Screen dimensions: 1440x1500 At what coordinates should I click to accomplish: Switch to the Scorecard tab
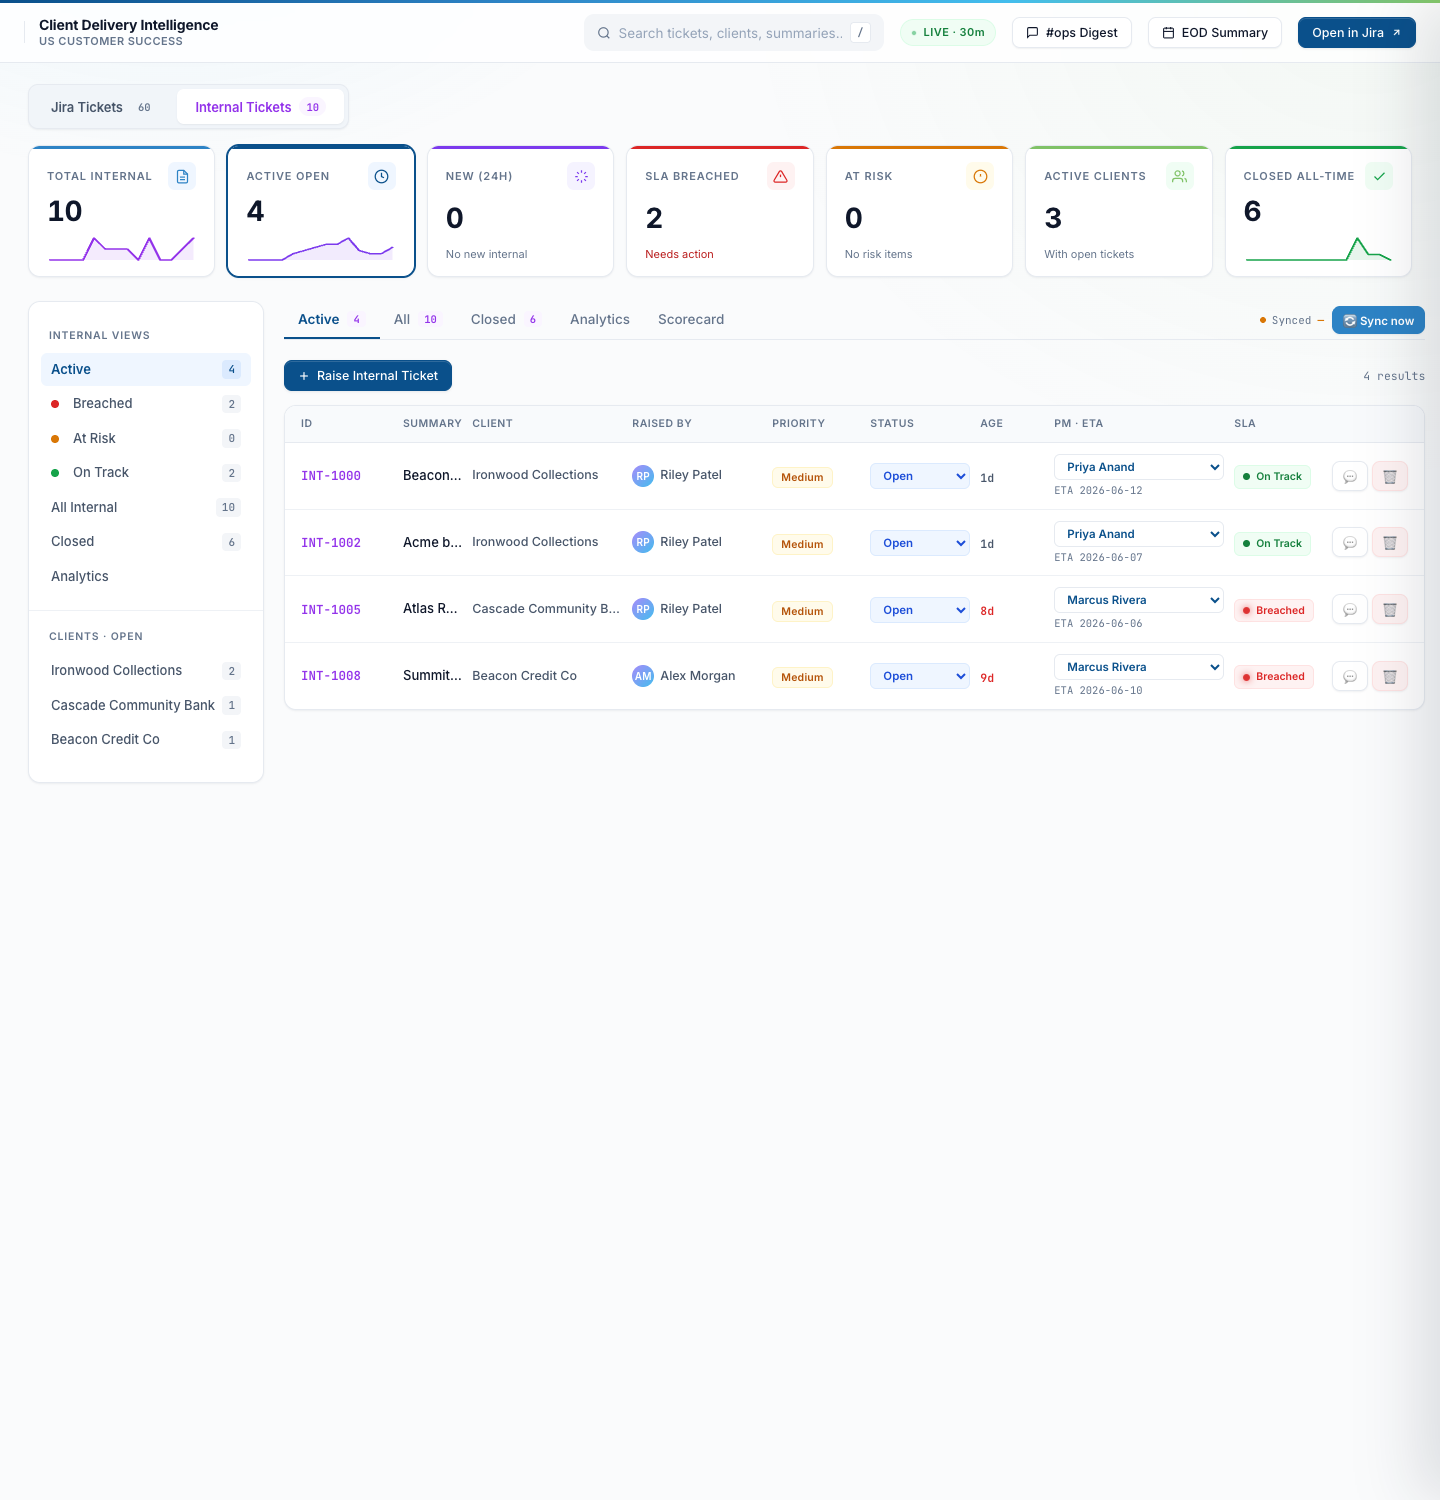[691, 320]
